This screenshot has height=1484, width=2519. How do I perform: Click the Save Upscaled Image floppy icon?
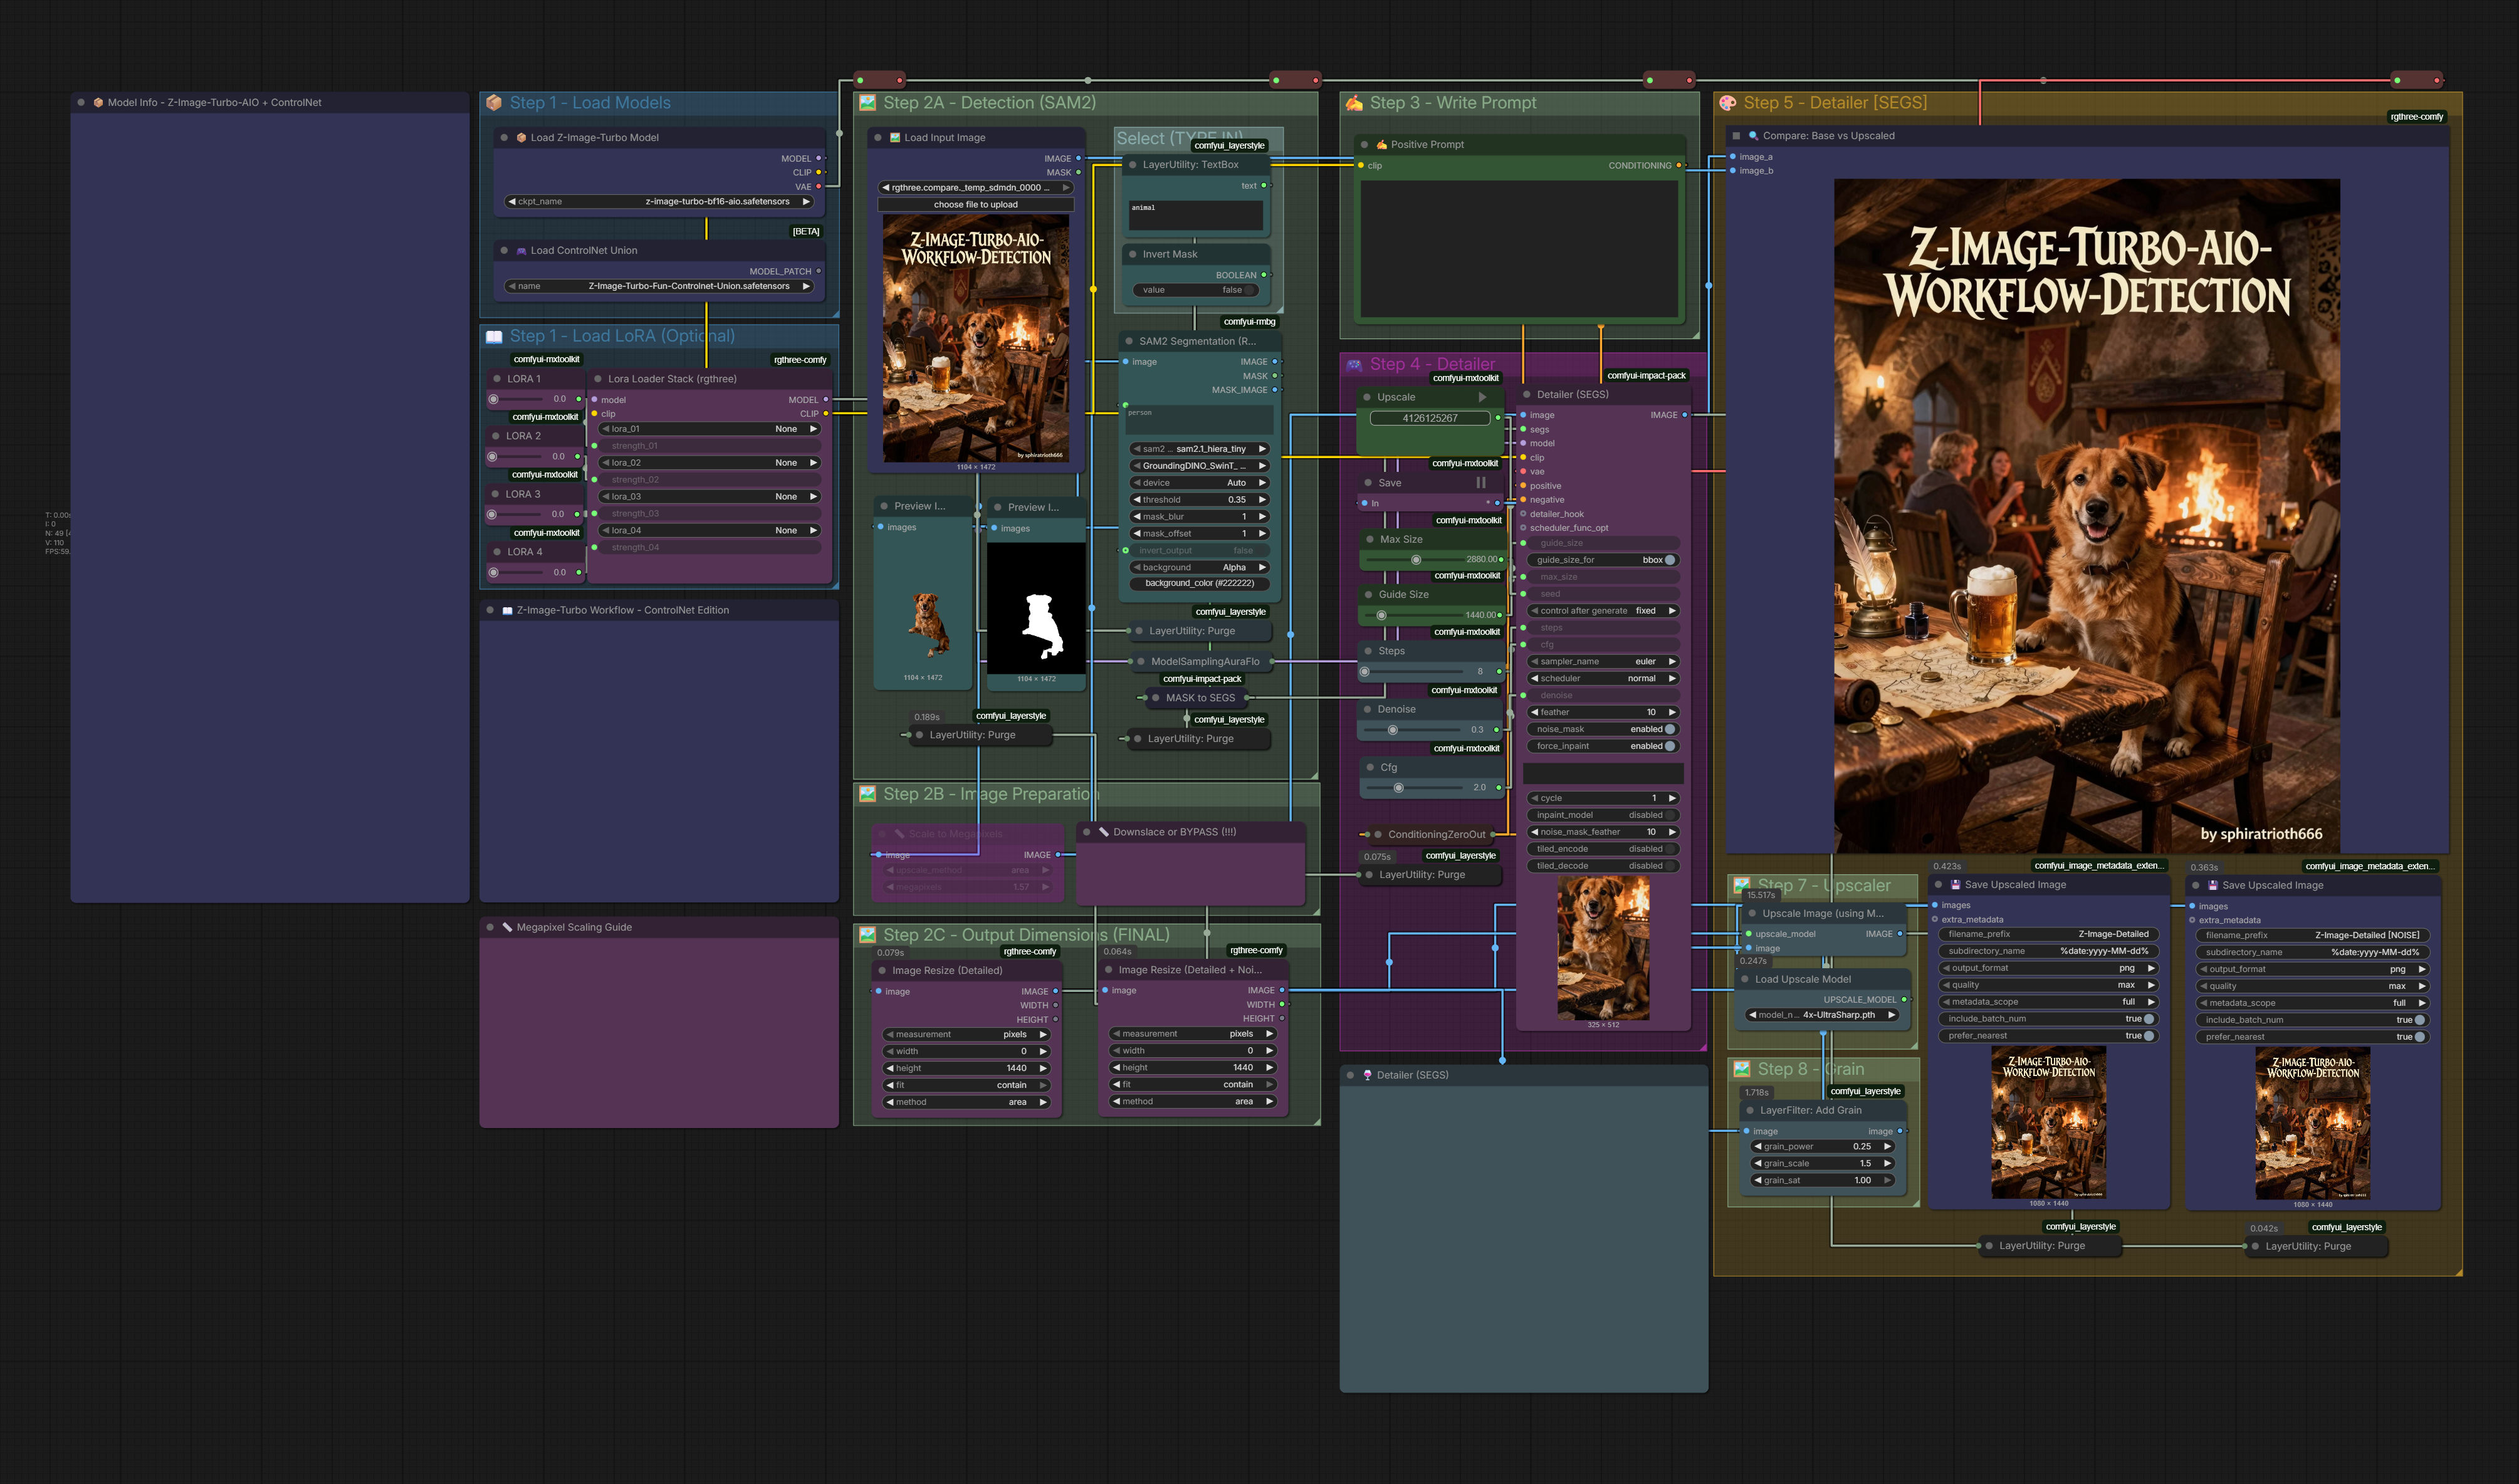coord(1955,884)
